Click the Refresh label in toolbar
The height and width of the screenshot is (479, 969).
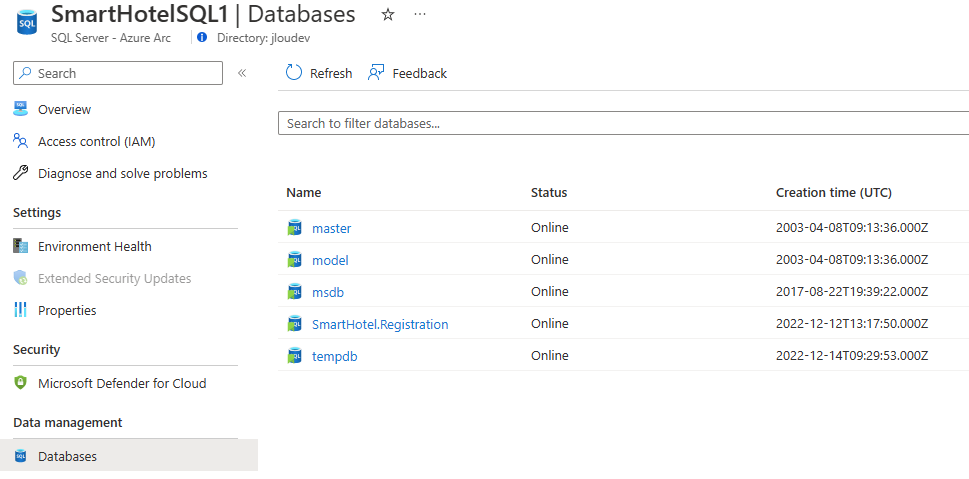tap(331, 74)
